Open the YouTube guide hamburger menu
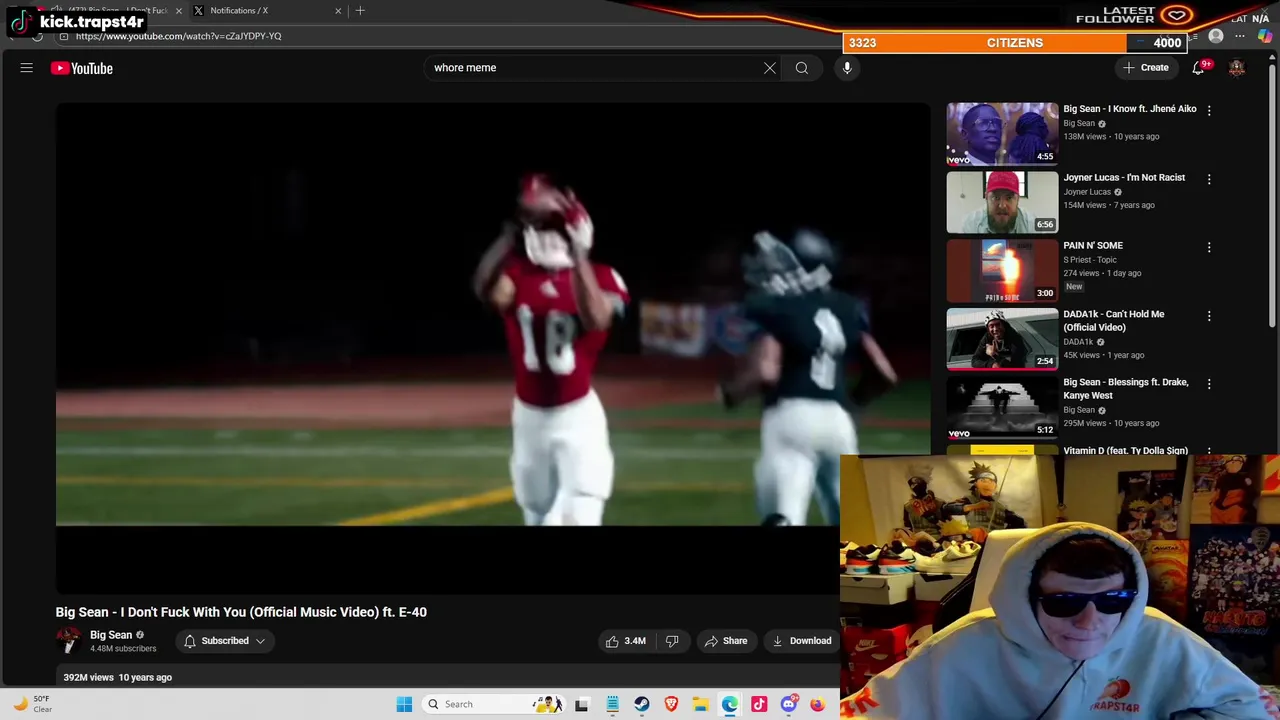Screen dimensions: 1280x720 pos(27,68)
